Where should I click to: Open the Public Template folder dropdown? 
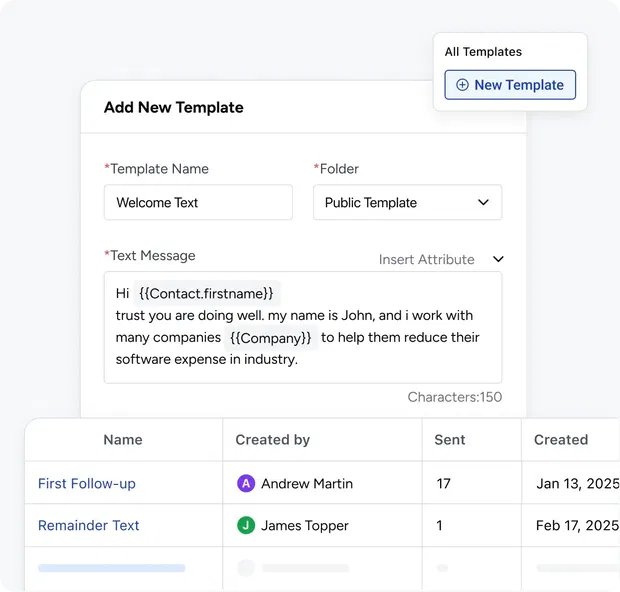tap(407, 202)
